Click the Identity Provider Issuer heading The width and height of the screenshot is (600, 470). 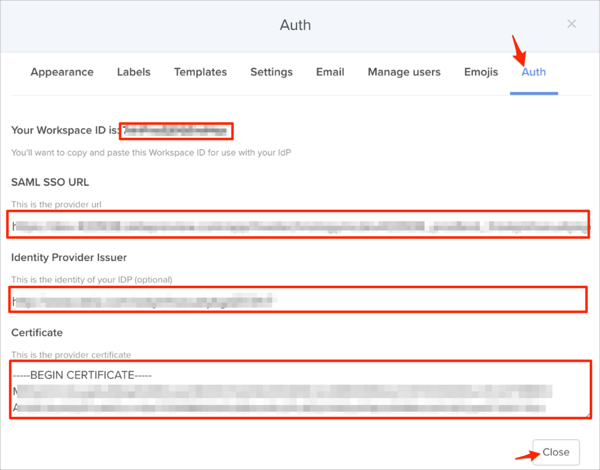71,257
